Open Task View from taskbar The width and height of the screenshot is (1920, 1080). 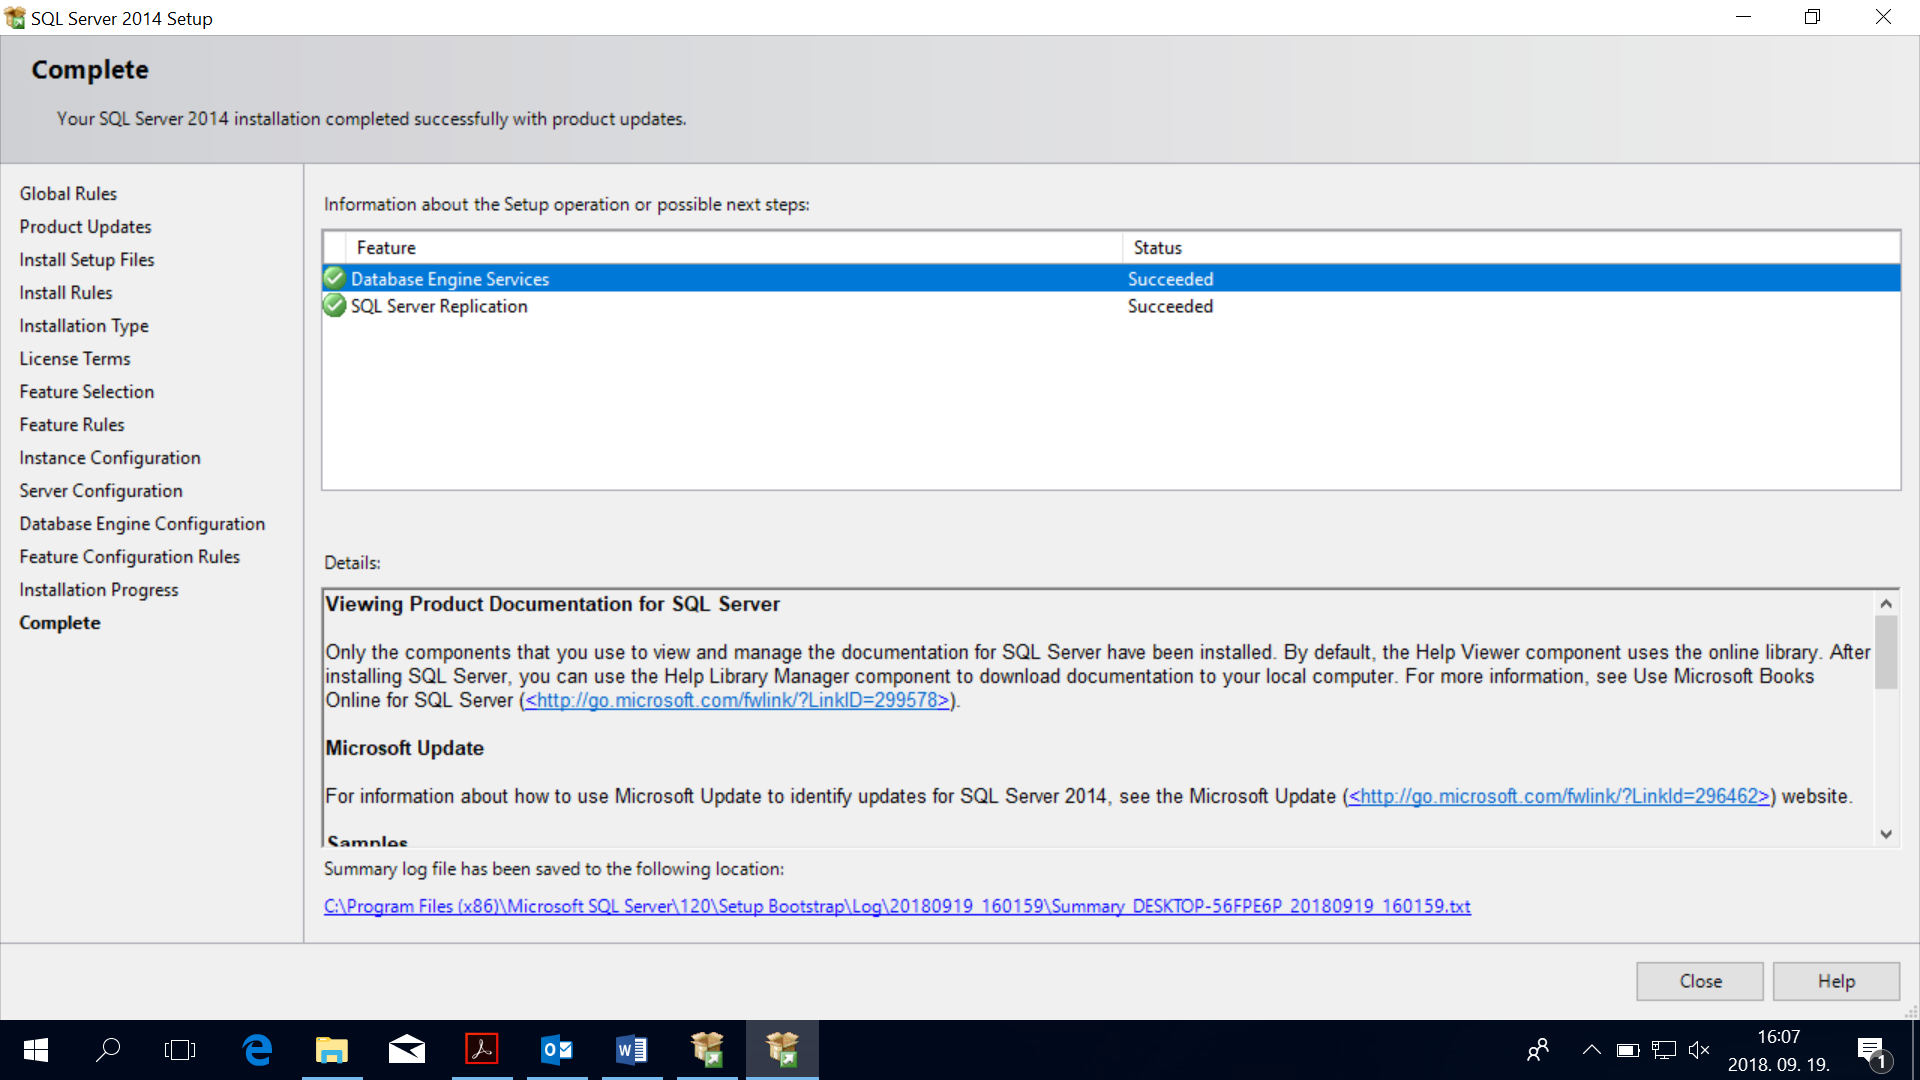tap(180, 1050)
